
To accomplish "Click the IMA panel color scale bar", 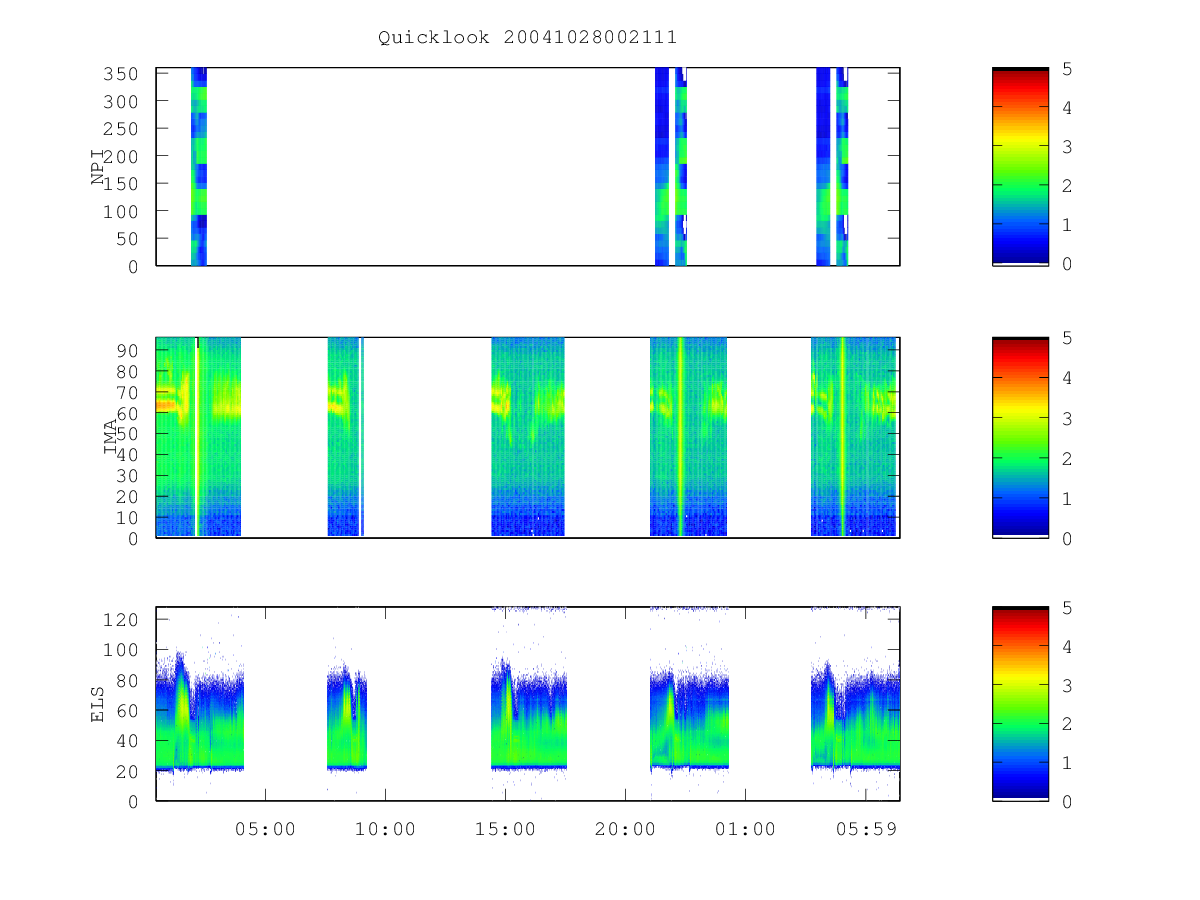I will [1020, 437].
